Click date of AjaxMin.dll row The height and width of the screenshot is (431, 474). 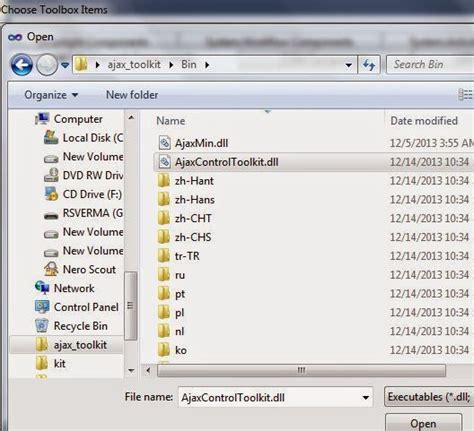tap(432, 143)
